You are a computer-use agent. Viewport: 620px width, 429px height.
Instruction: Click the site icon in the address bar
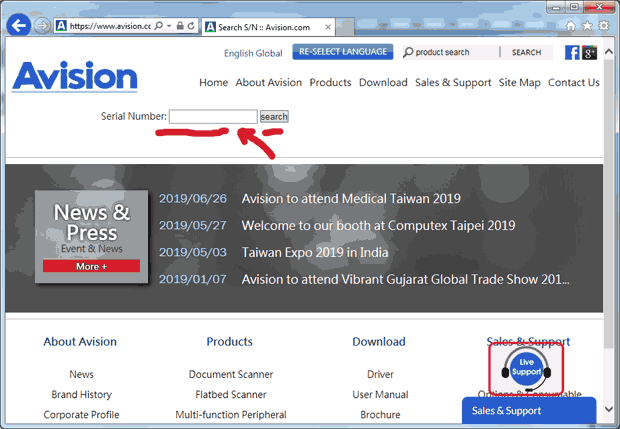(x=61, y=26)
